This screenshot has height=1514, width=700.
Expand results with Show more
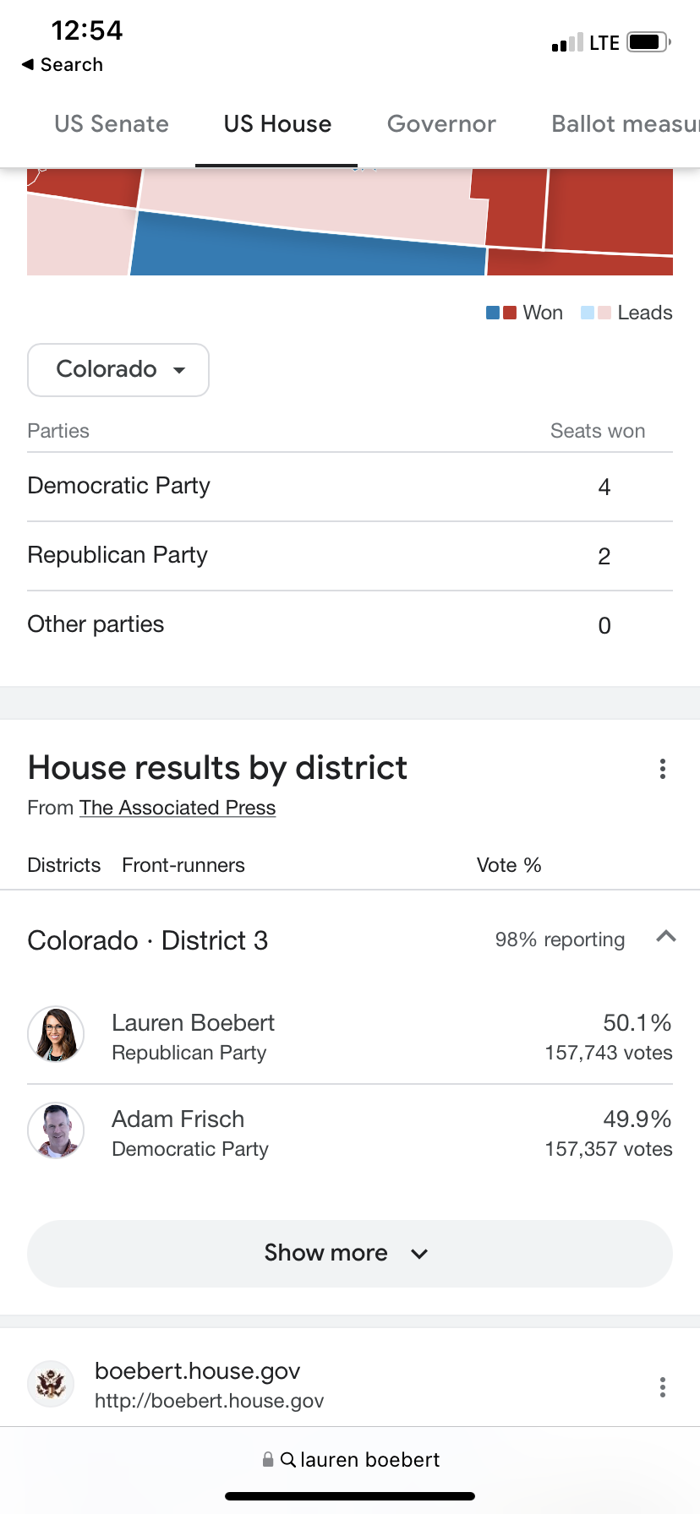pos(349,1253)
